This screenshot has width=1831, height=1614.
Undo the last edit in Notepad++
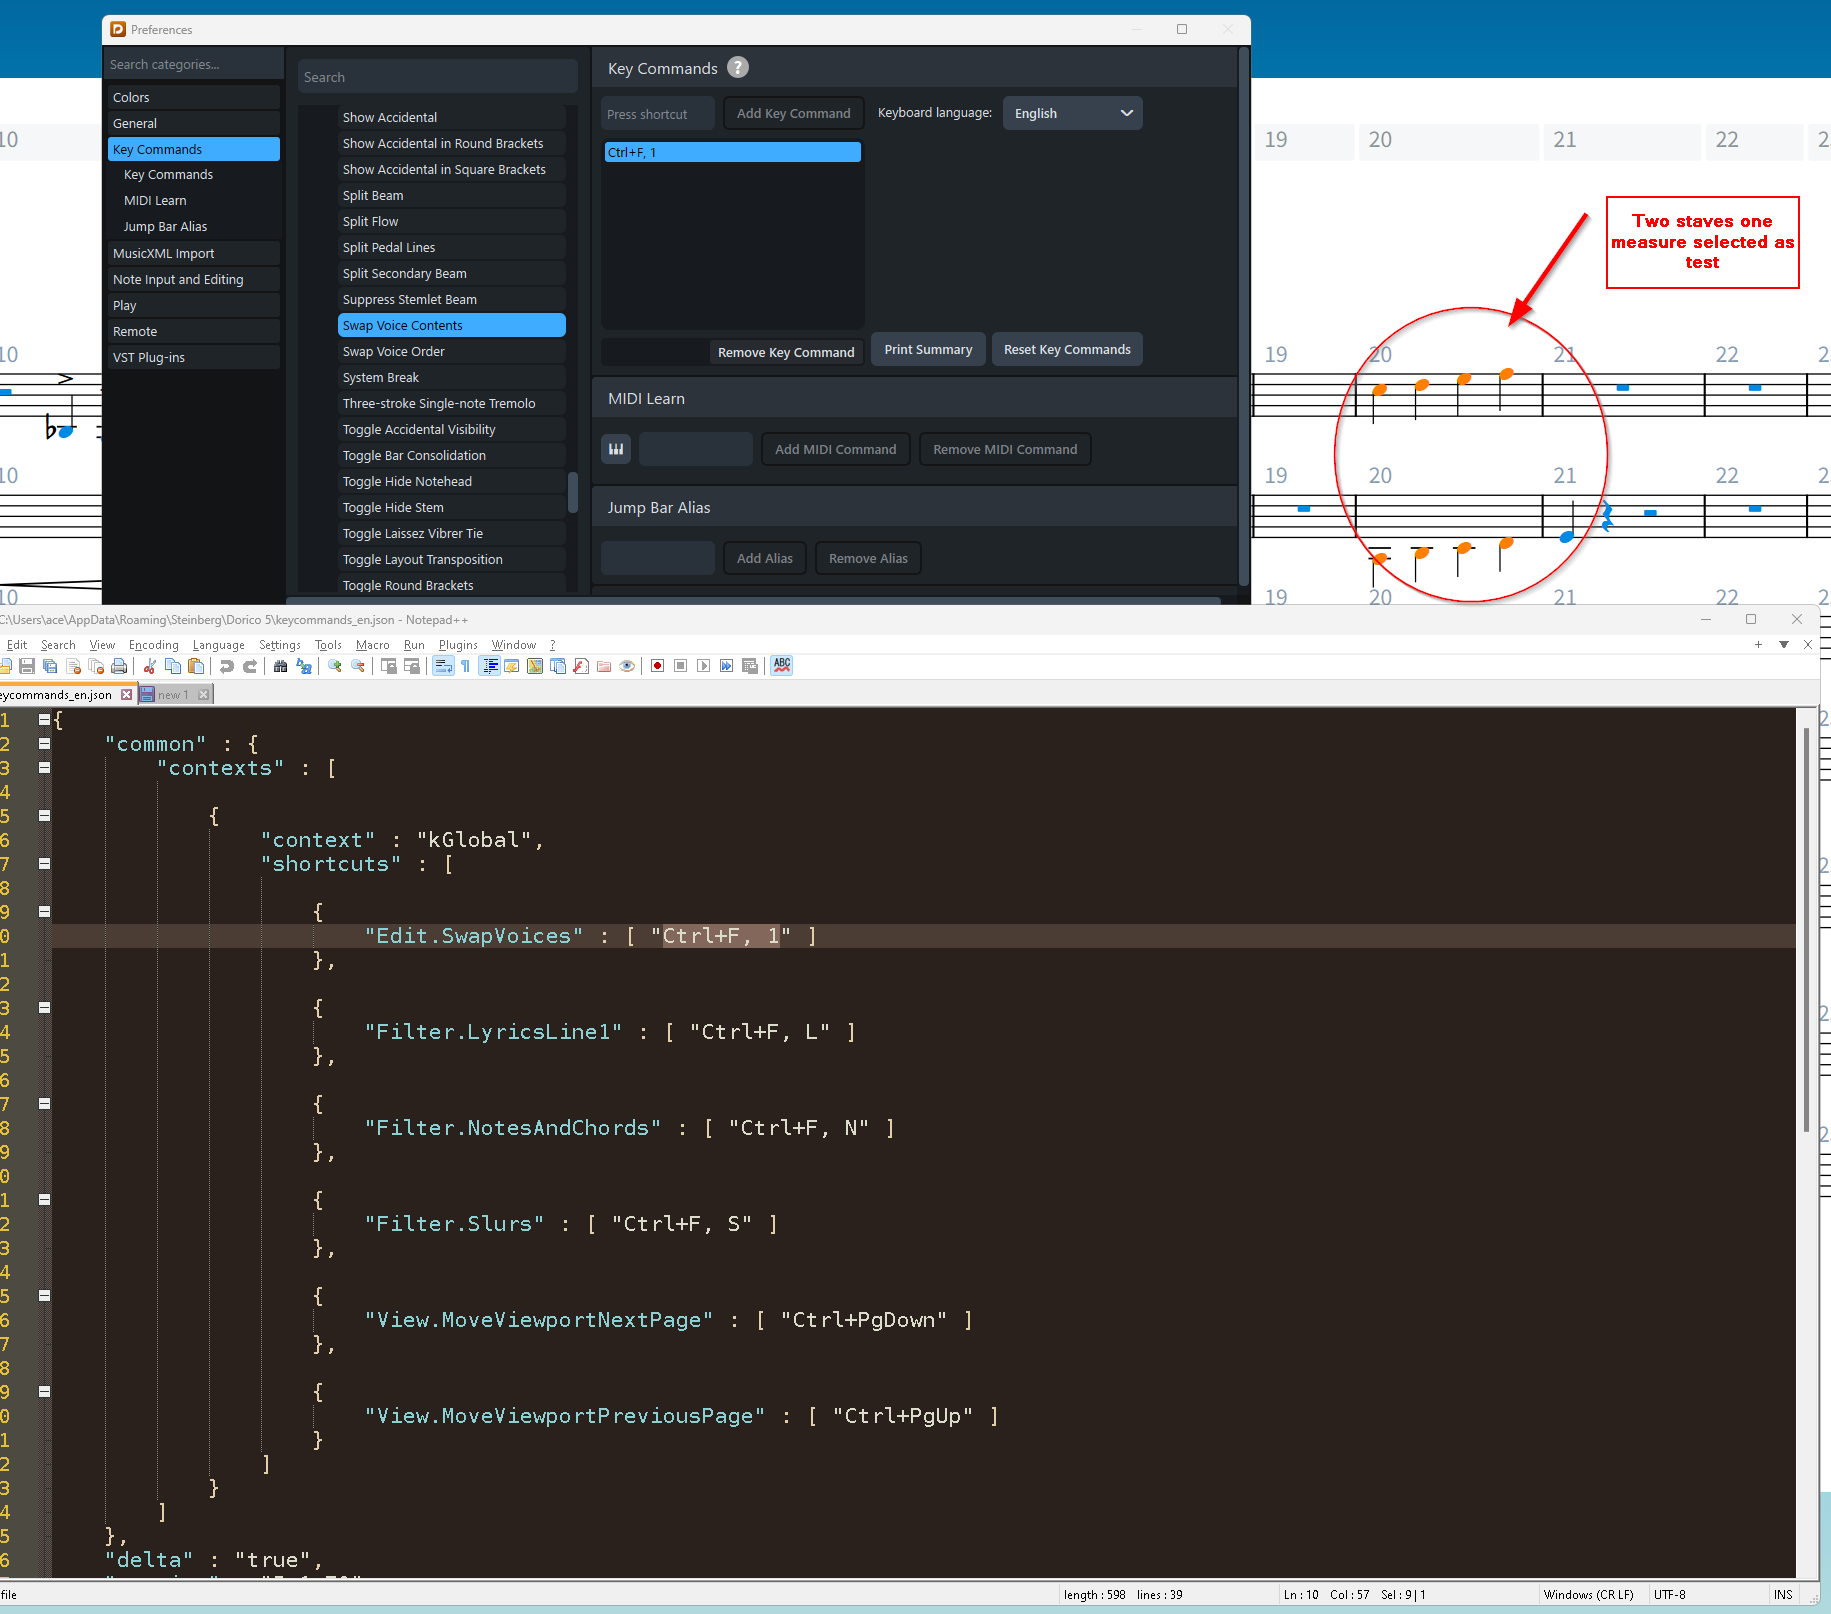(227, 666)
